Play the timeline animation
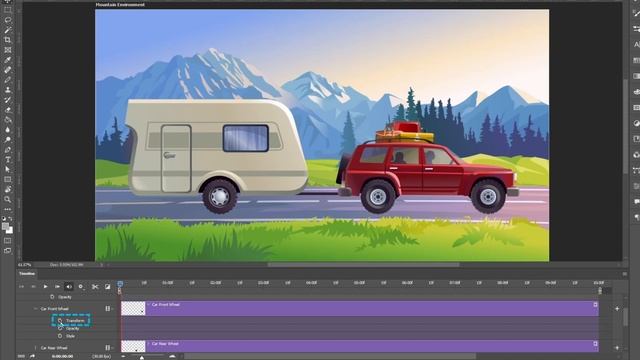The image size is (640, 360). click(x=45, y=287)
